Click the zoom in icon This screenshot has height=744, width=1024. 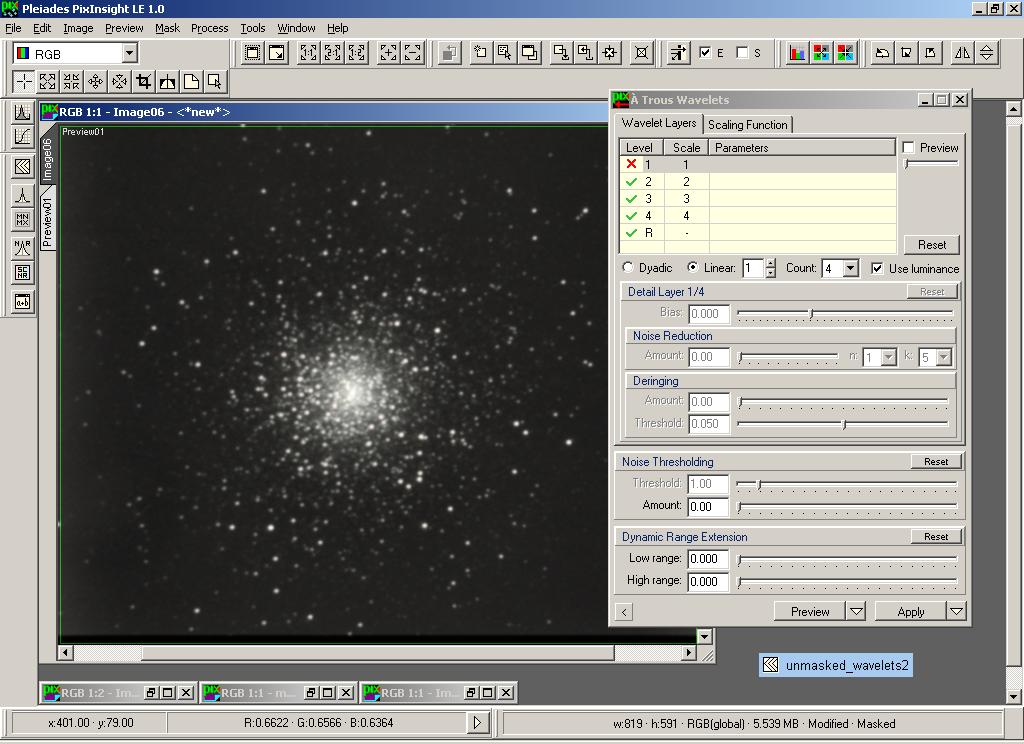(x=388, y=53)
